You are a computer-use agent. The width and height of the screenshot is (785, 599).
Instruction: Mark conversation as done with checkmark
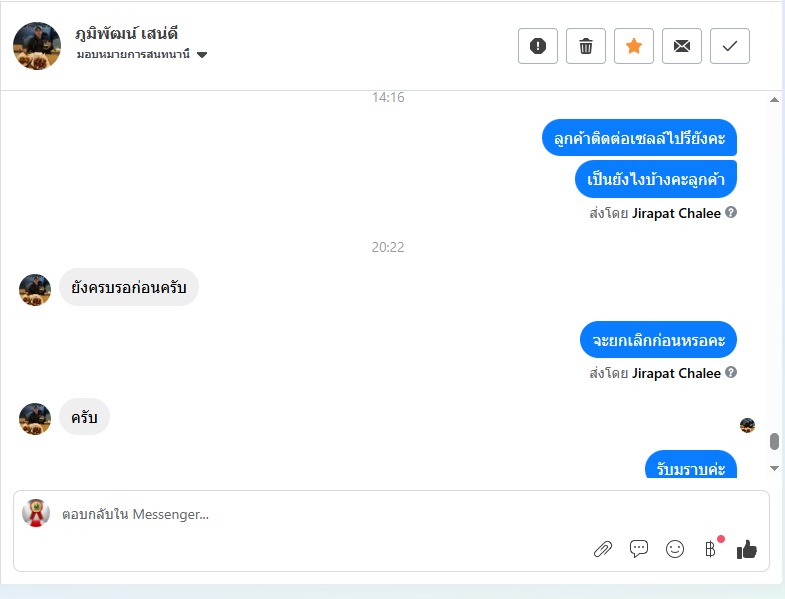tap(730, 46)
